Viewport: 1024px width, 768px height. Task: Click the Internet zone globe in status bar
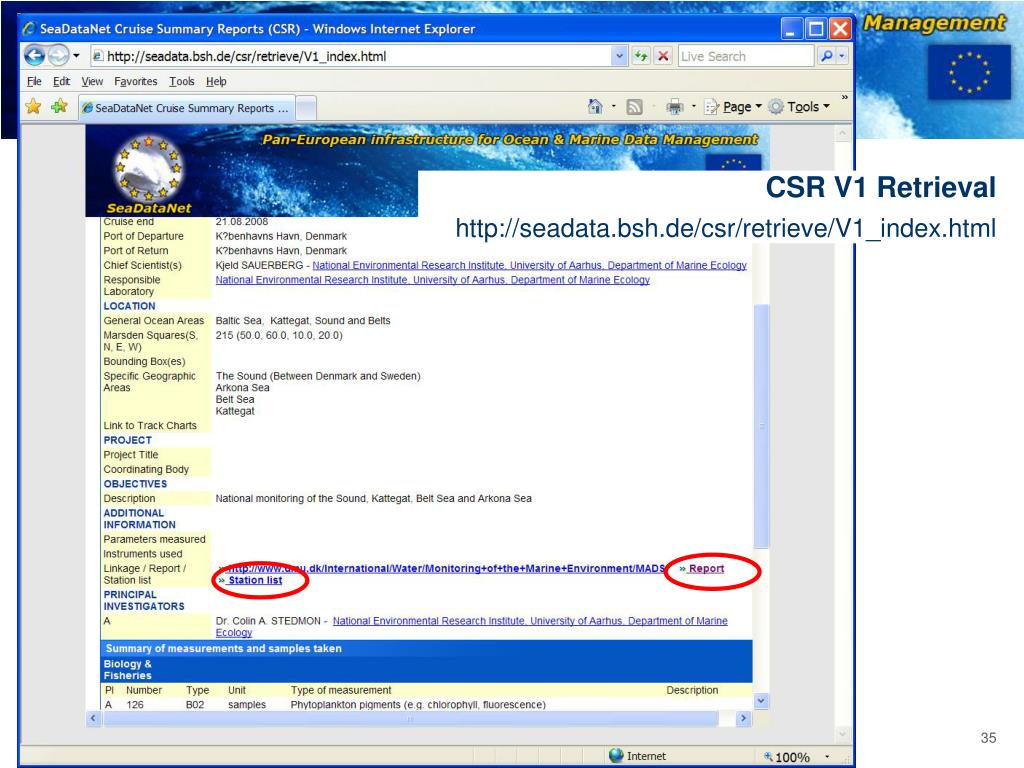[616, 756]
